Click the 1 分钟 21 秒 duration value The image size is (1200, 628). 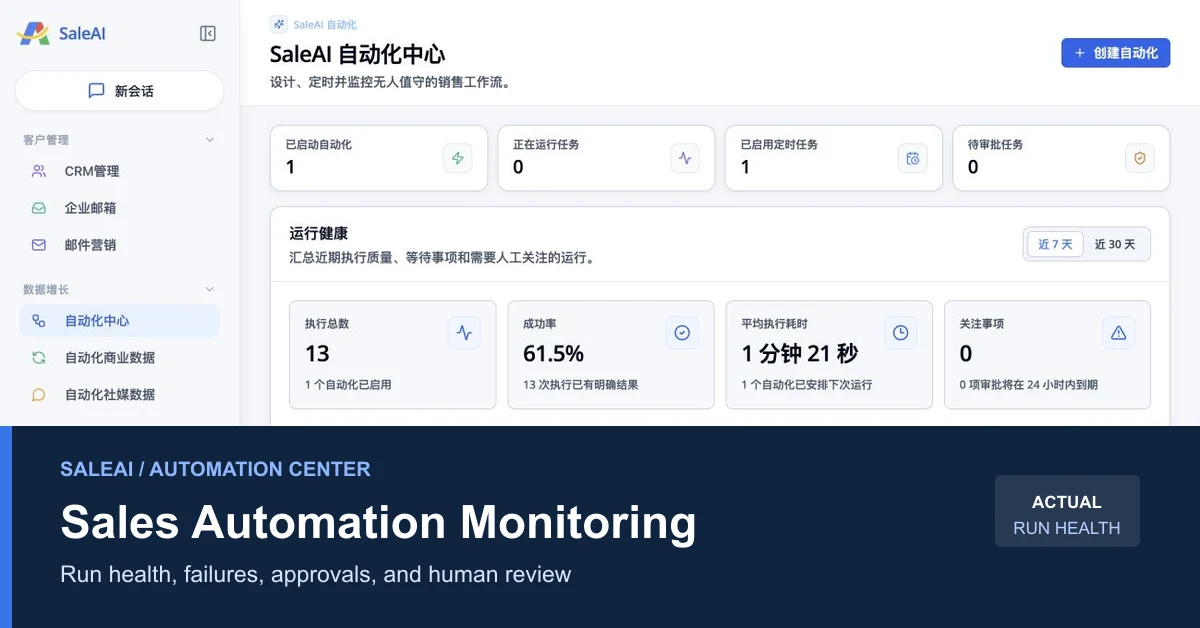point(799,354)
